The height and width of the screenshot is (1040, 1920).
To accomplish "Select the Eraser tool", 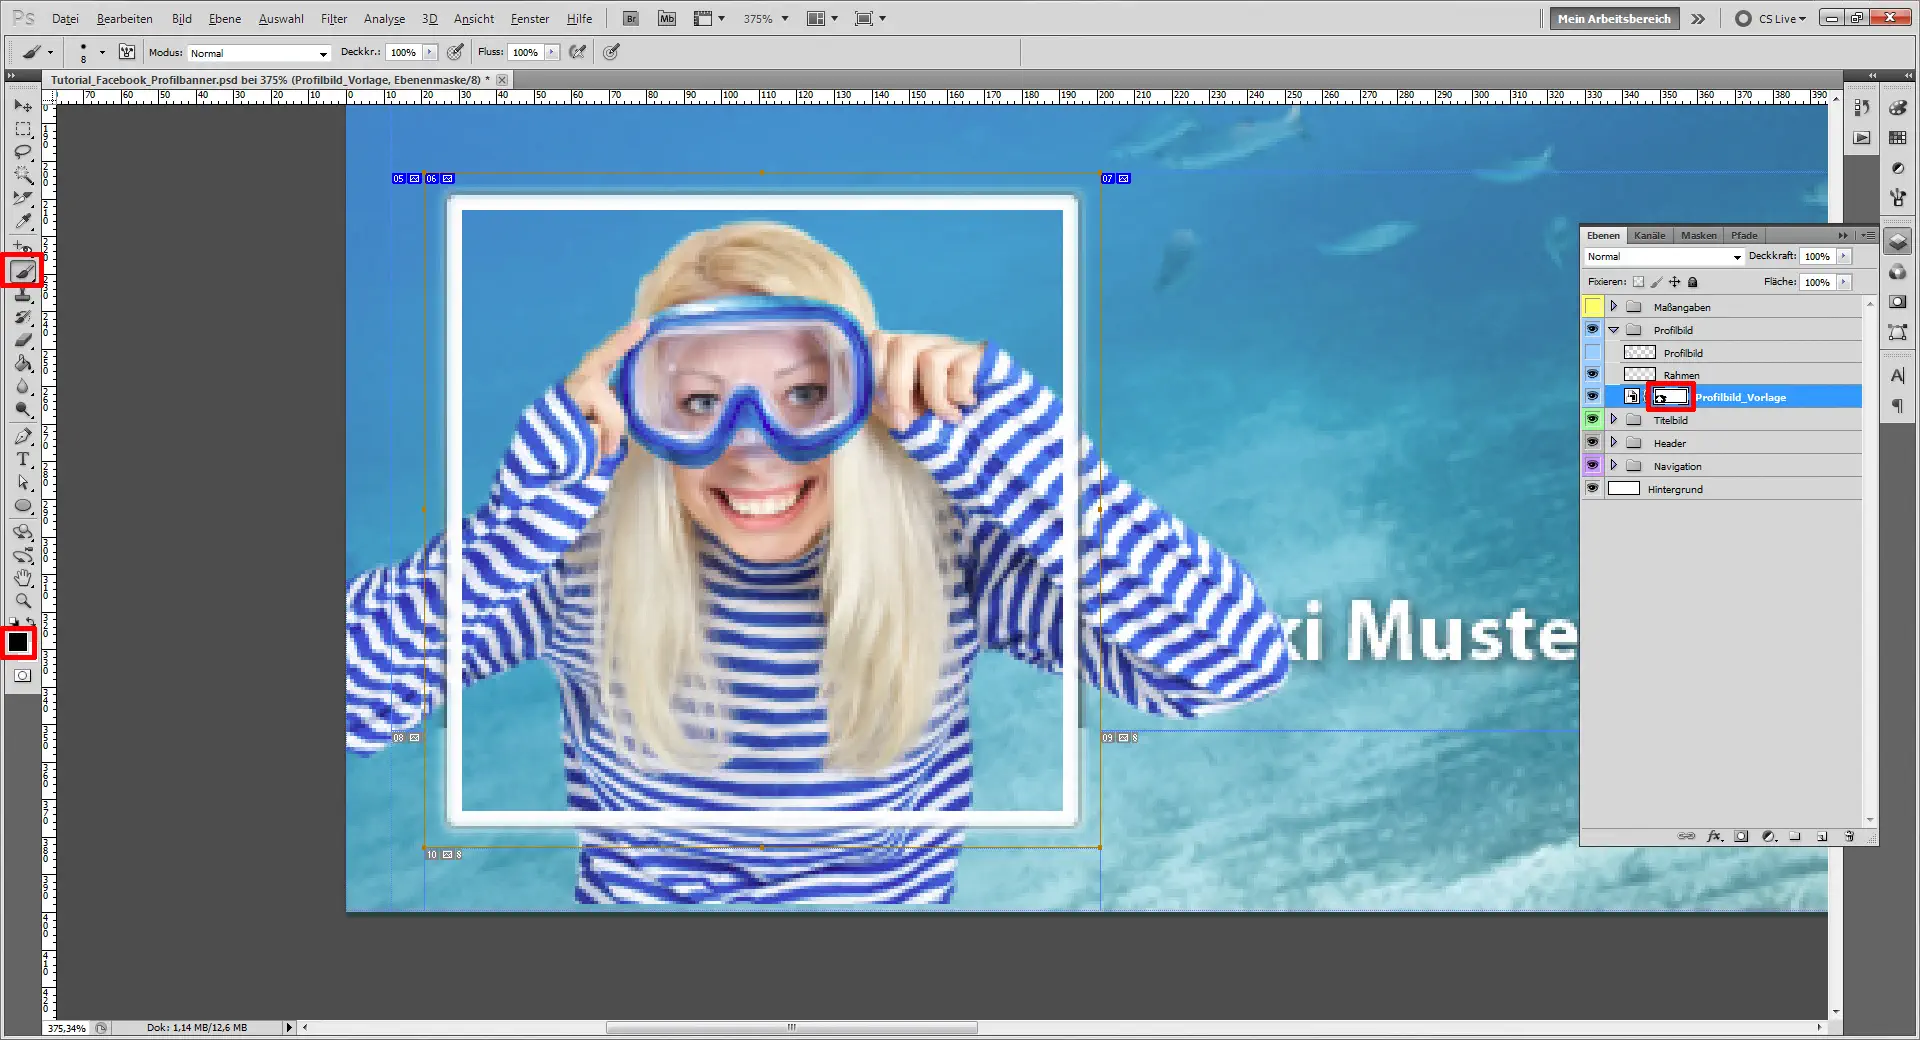I will (x=22, y=339).
